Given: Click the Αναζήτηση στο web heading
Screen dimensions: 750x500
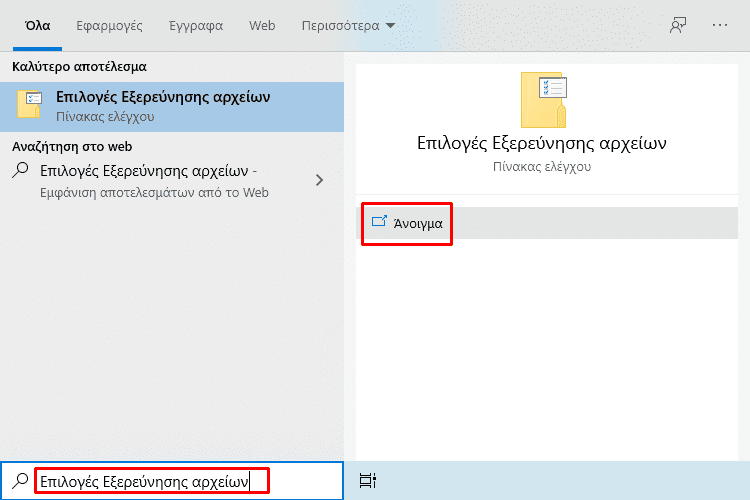Looking at the screenshot, I should (x=72, y=146).
